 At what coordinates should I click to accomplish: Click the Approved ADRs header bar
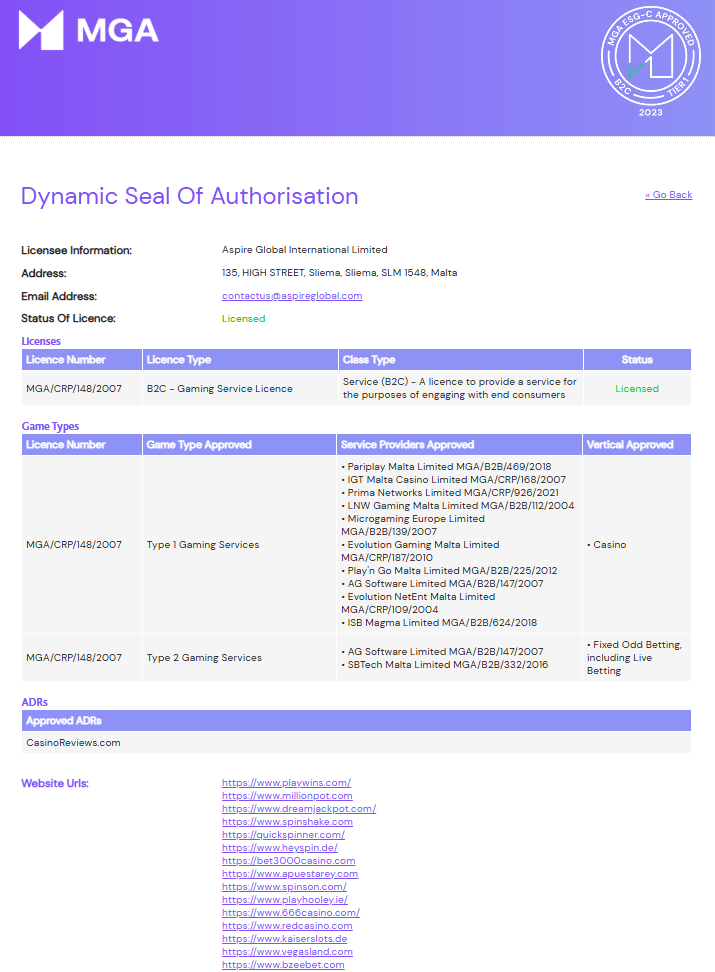point(356,721)
